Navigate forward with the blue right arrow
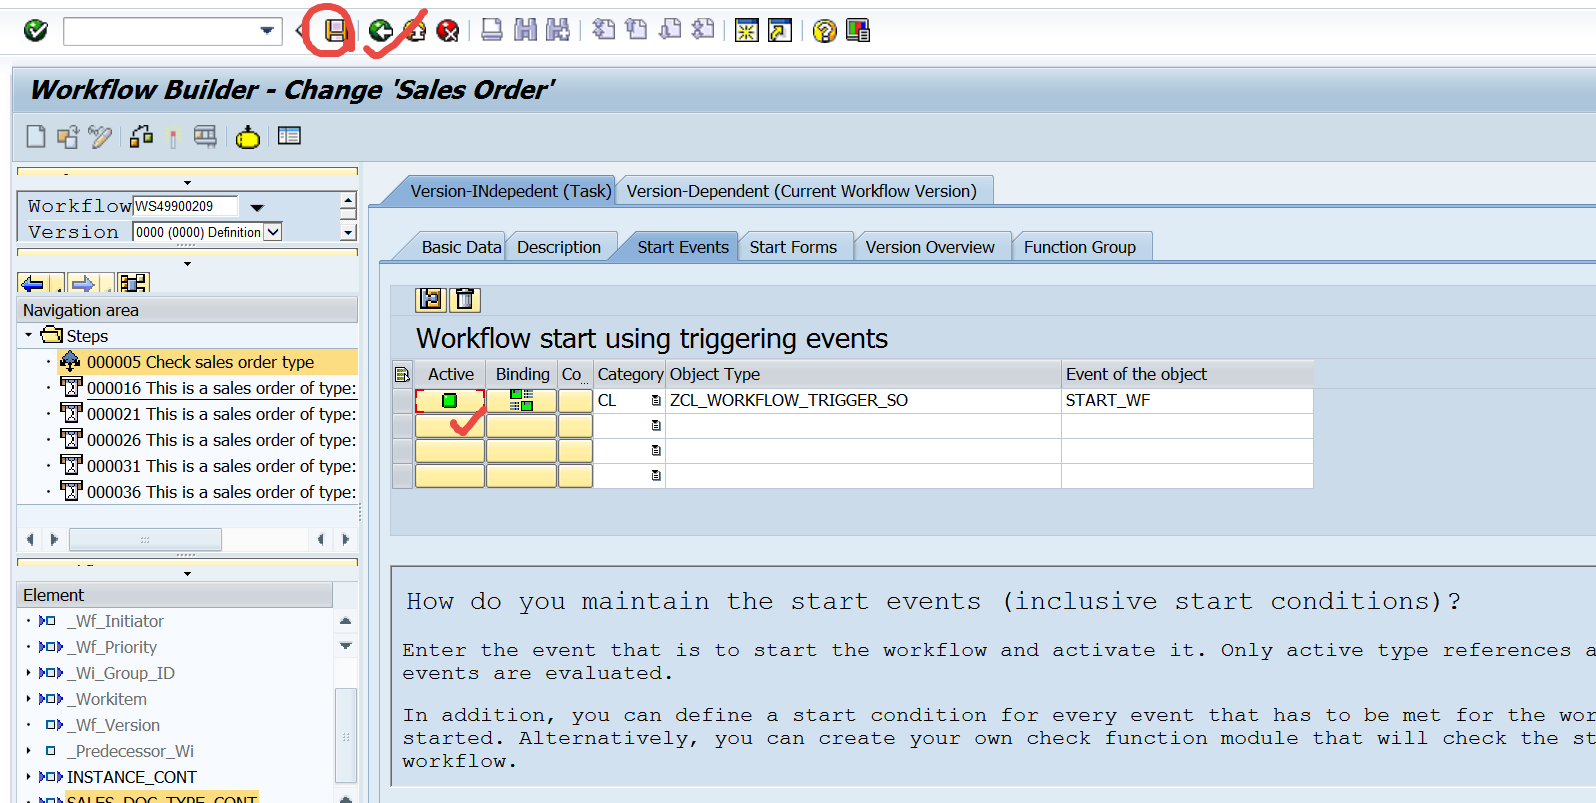 click(83, 284)
